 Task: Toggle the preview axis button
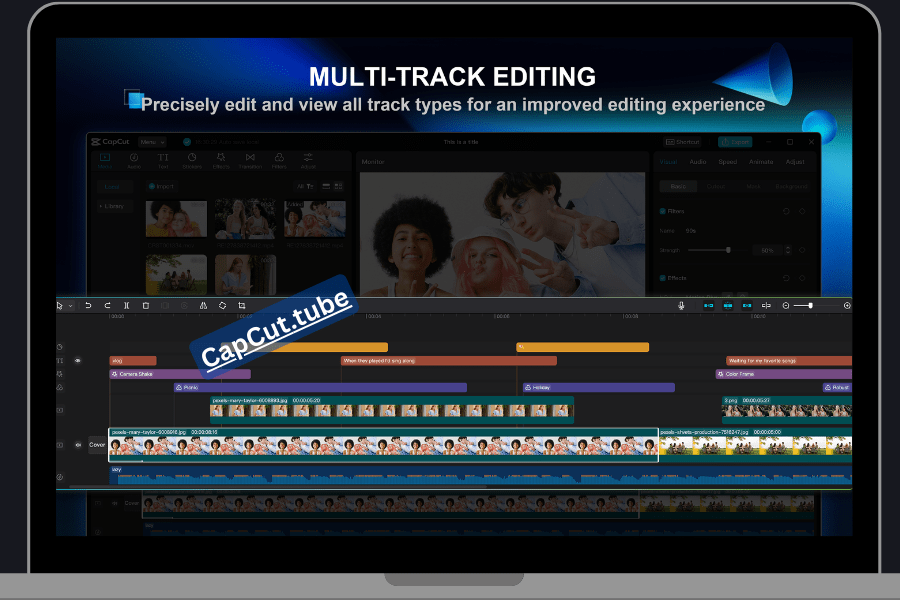point(766,306)
